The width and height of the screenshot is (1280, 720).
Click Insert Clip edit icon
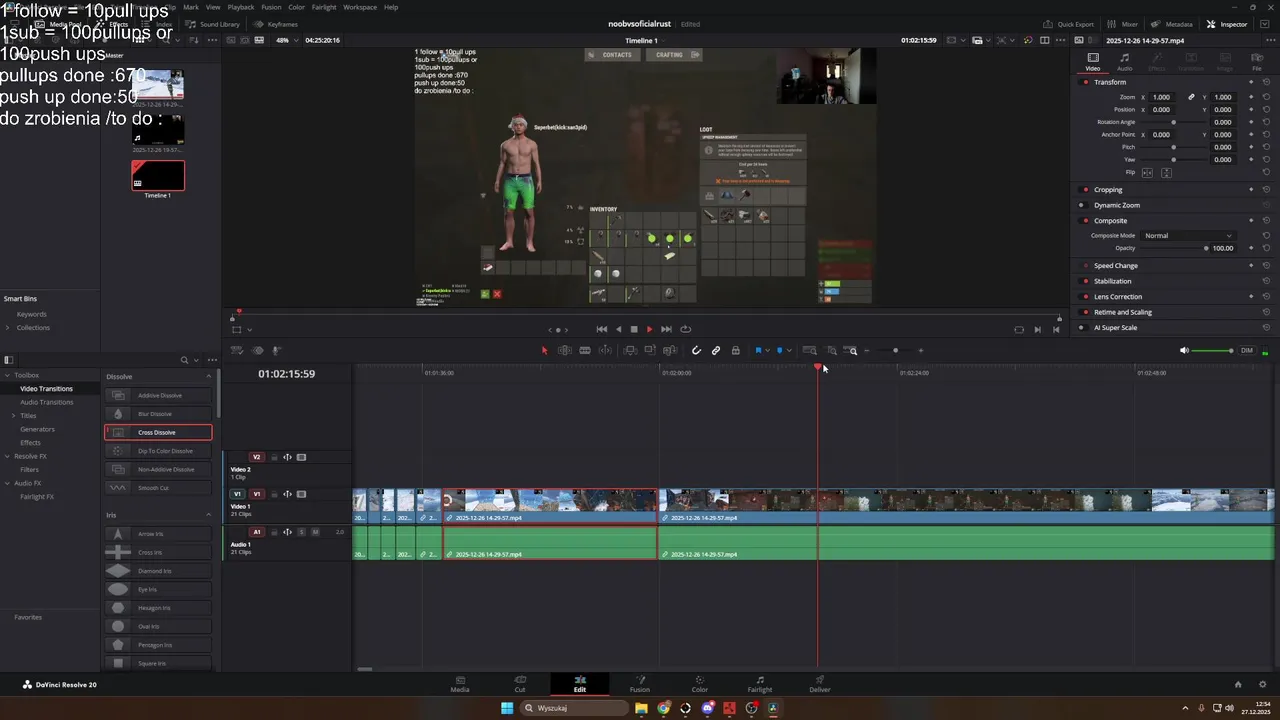630,350
